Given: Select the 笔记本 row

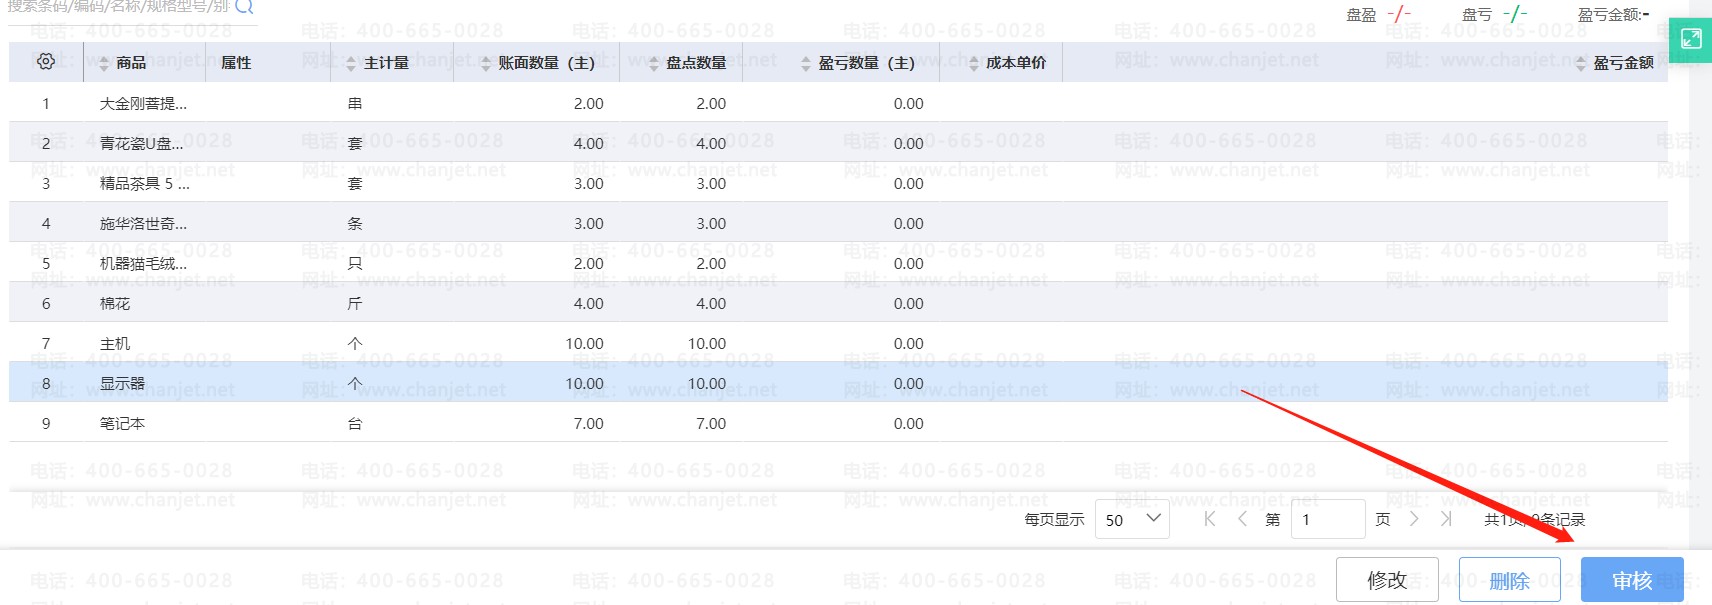Looking at the screenshot, I should (x=838, y=423).
